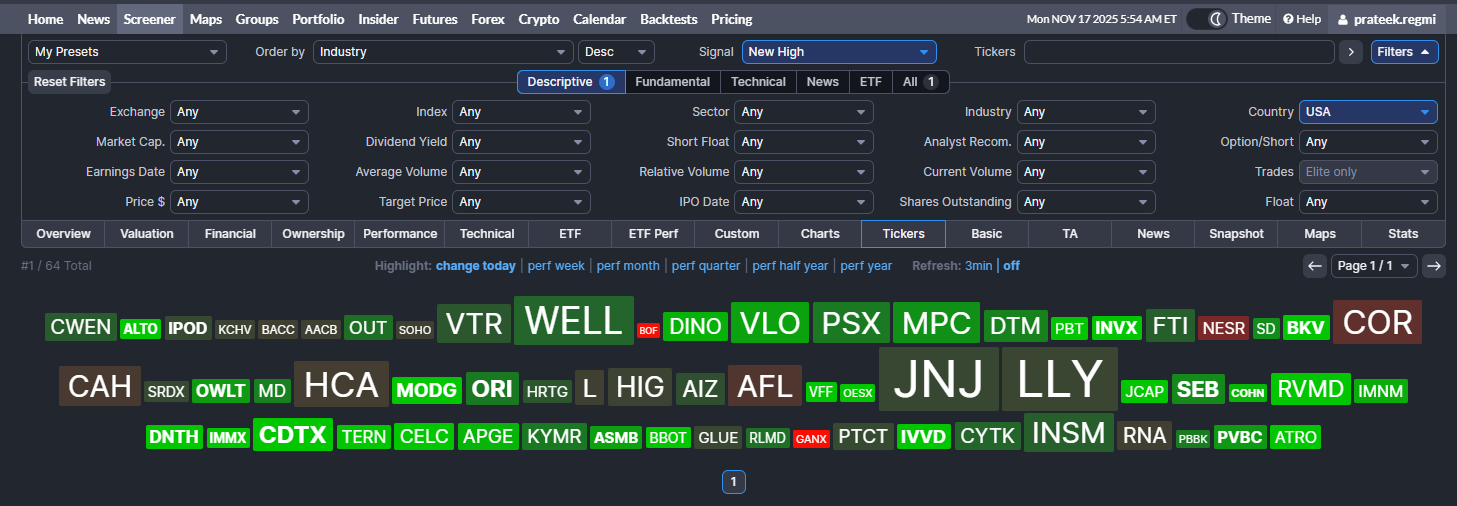The height and width of the screenshot is (506, 1457).
Task: Open the Home menu item
Action: 46,19
